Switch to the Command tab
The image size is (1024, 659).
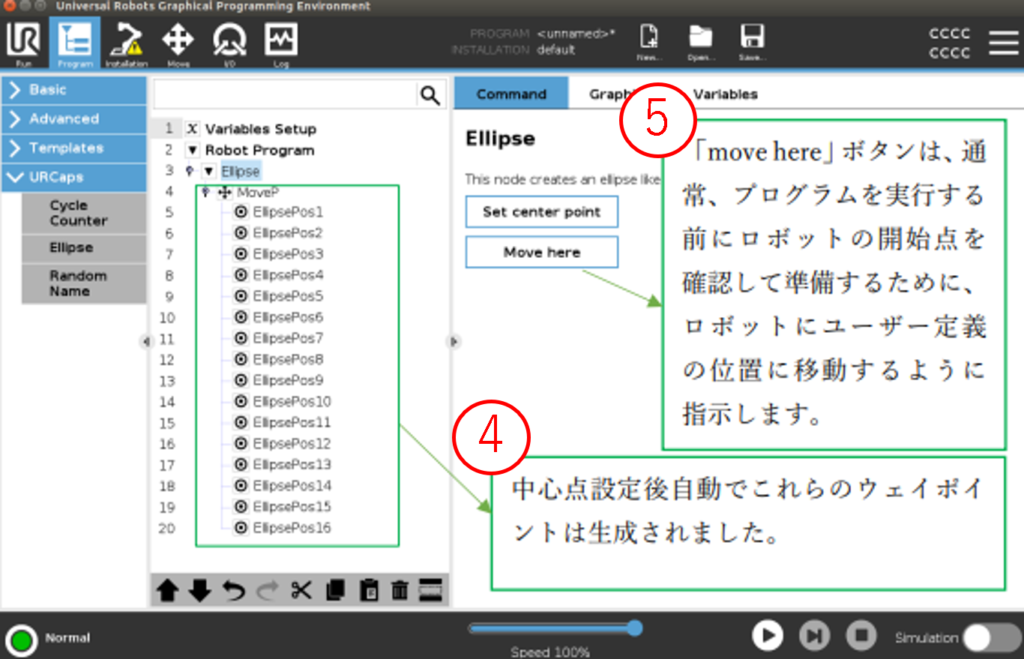point(511,94)
